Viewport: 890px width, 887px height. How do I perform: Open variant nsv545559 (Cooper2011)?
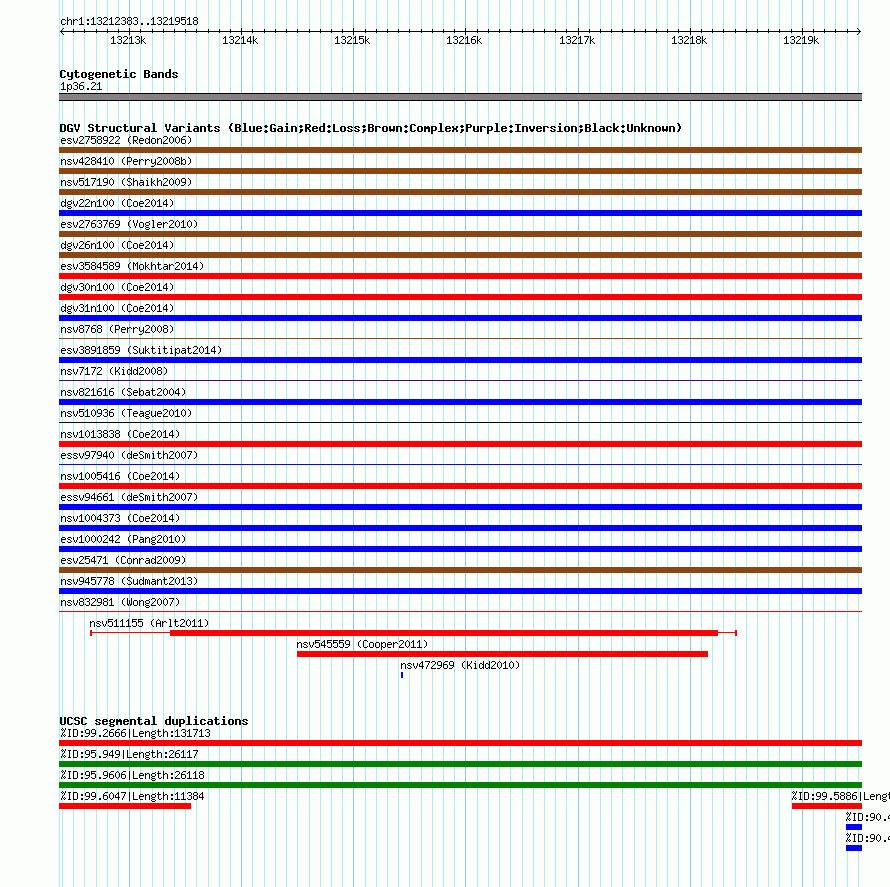[x=362, y=644]
